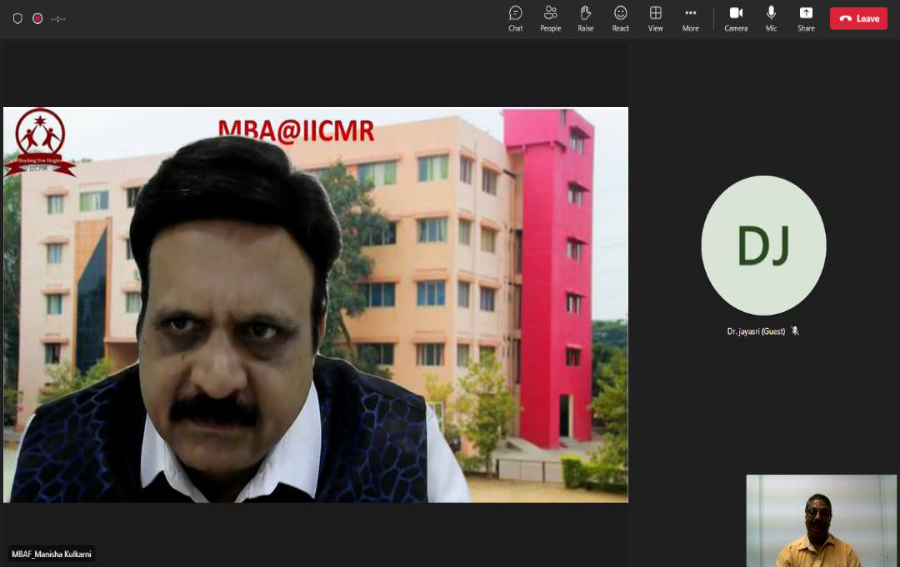The image size is (900, 567).
Task: Toggle the Mic mute
Action: click(x=771, y=18)
